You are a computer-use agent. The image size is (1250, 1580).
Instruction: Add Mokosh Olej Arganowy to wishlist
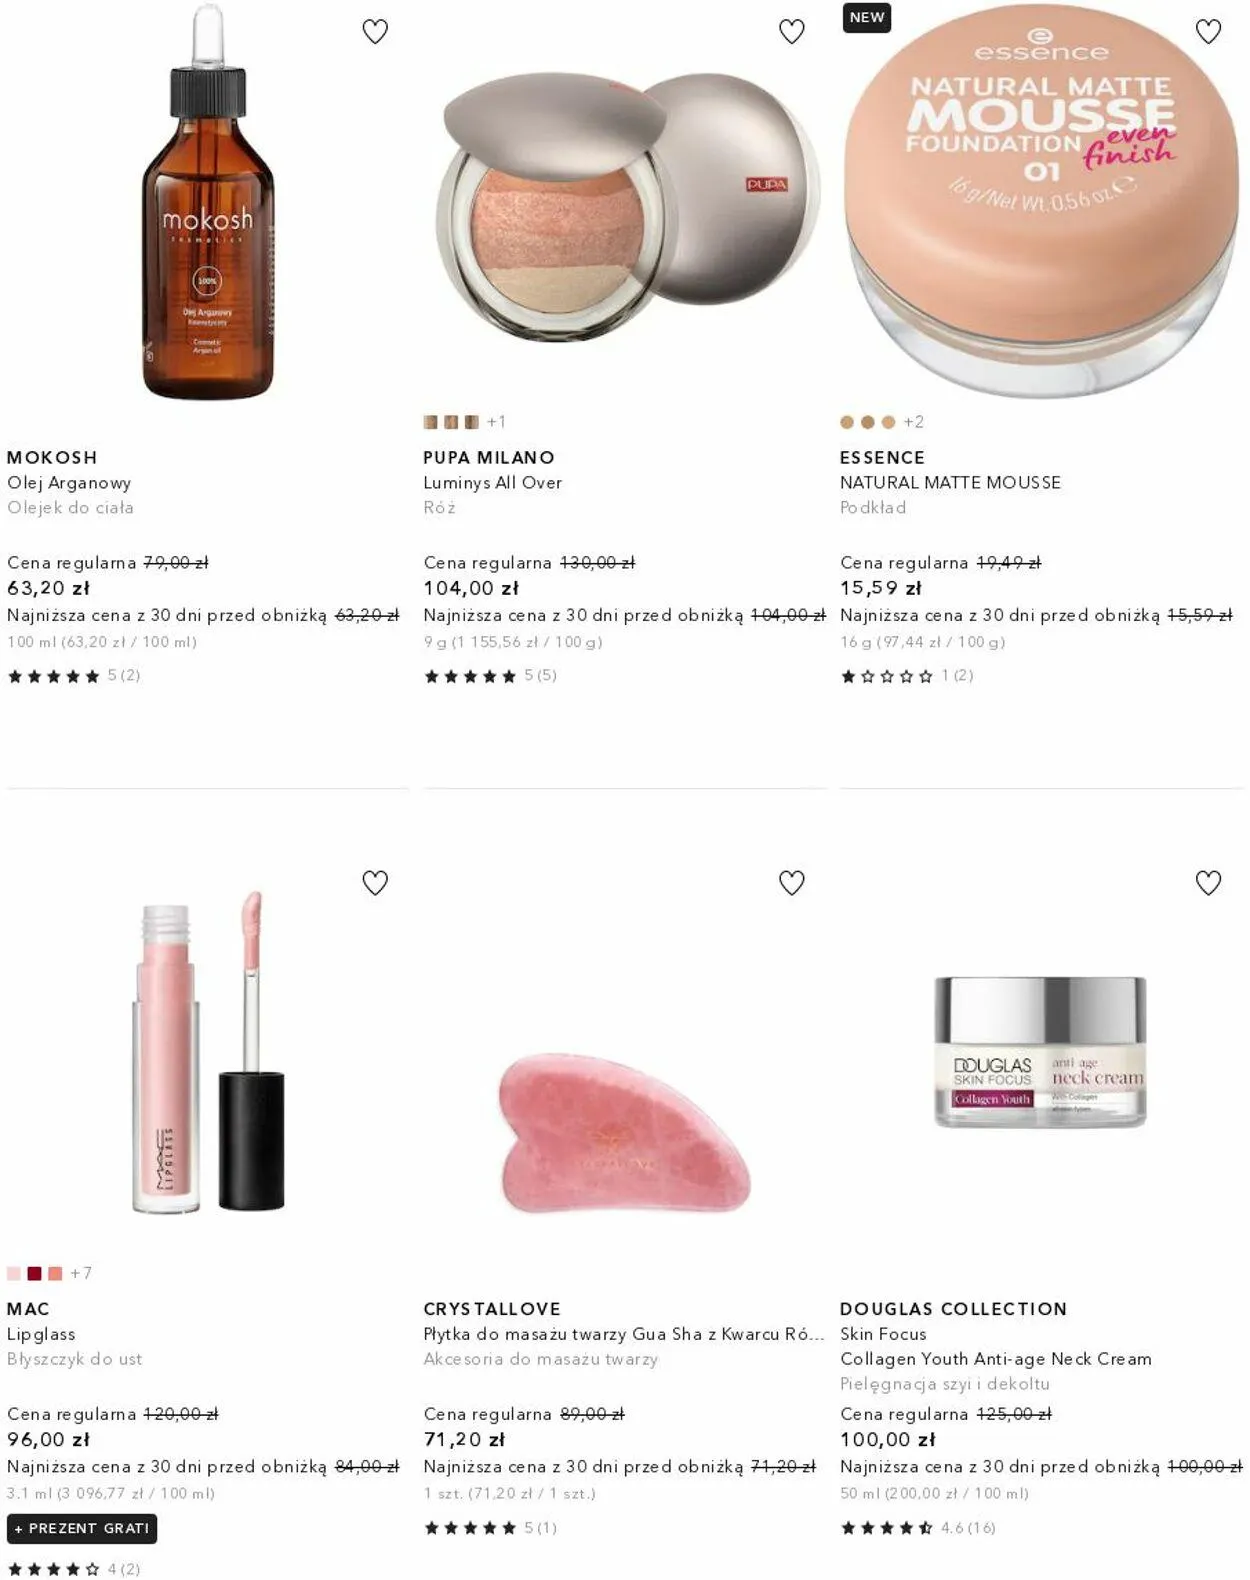click(x=375, y=32)
